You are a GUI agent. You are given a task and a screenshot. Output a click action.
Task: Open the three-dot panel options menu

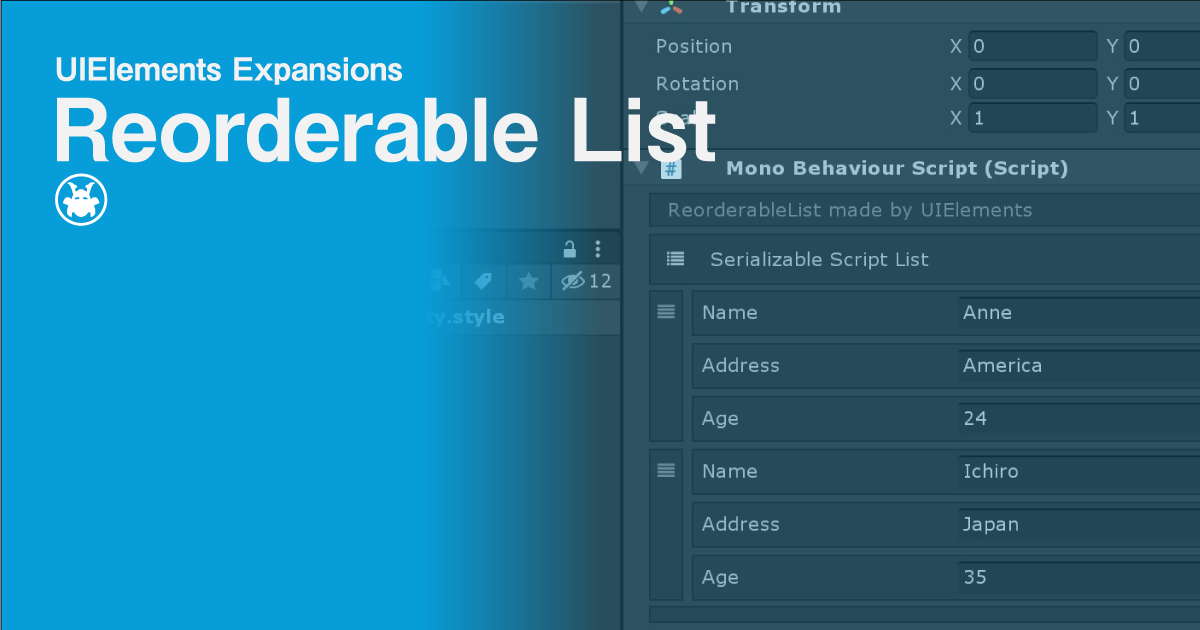click(x=598, y=249)
